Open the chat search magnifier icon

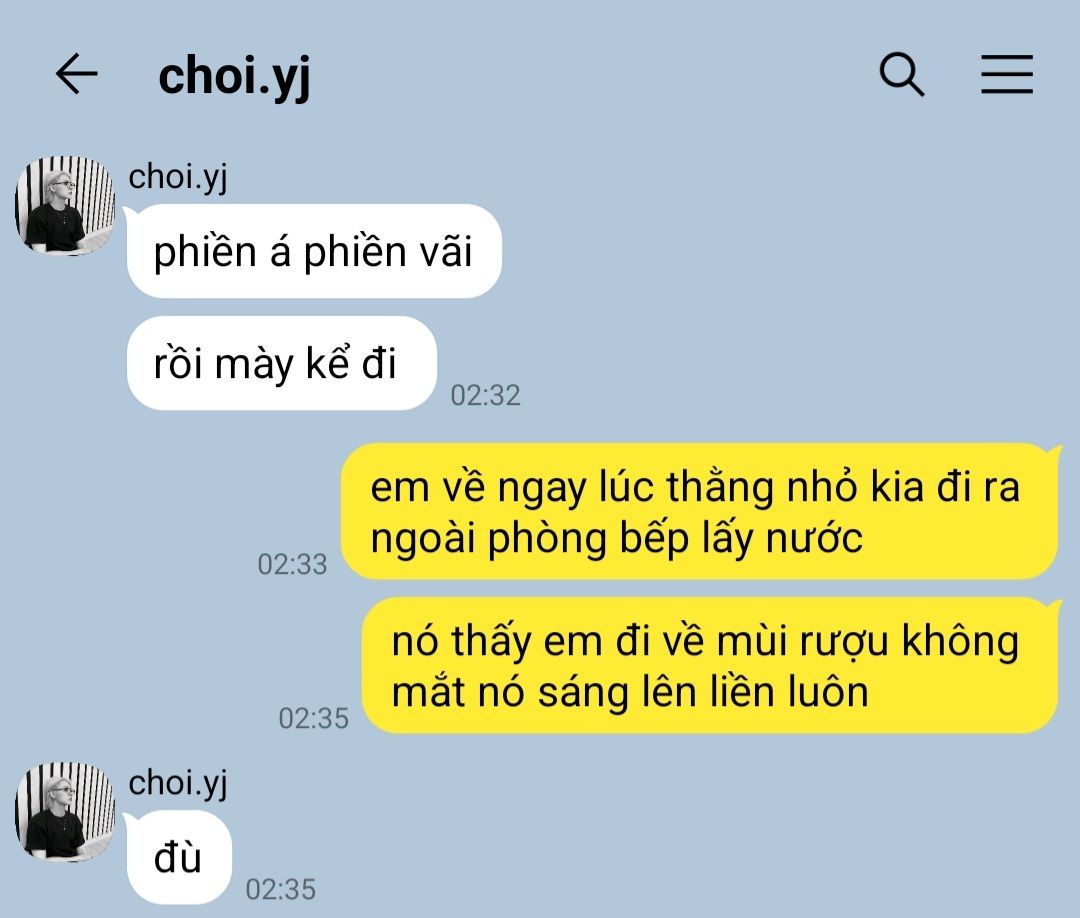(x=902, y=74)
